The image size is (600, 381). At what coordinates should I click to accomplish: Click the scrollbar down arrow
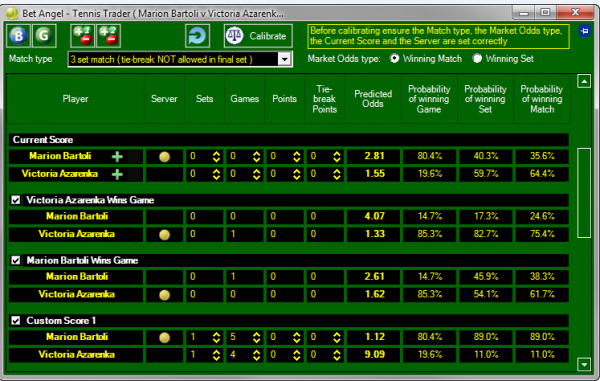(584, 365)
